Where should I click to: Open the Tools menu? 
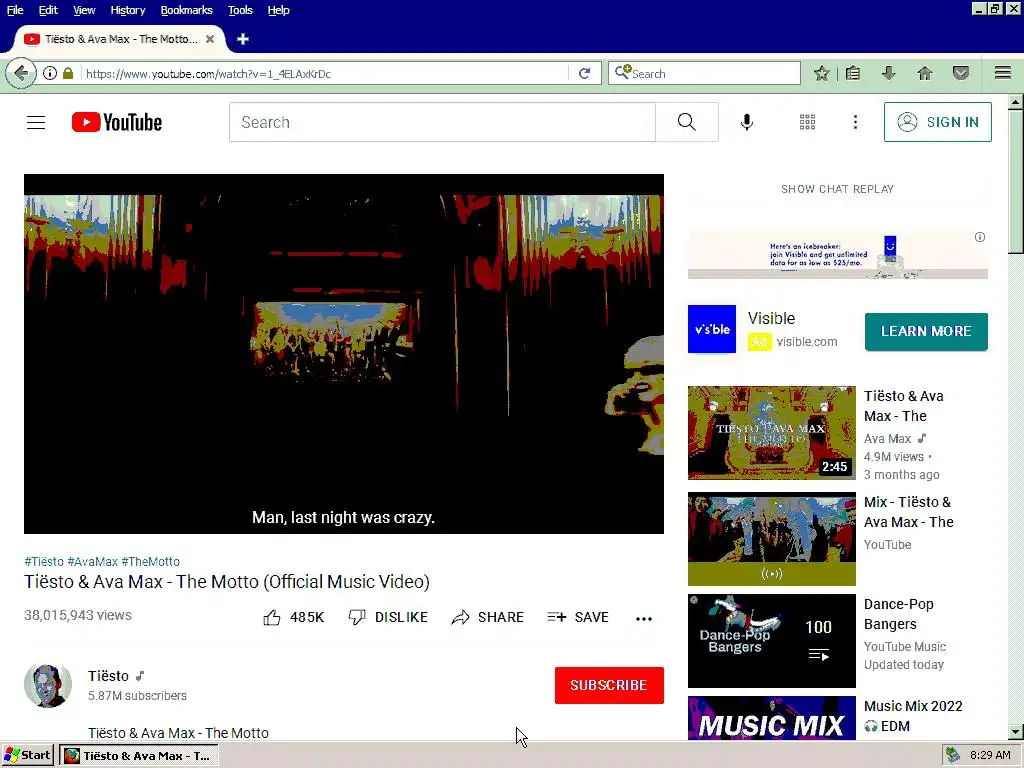(240, 10)
